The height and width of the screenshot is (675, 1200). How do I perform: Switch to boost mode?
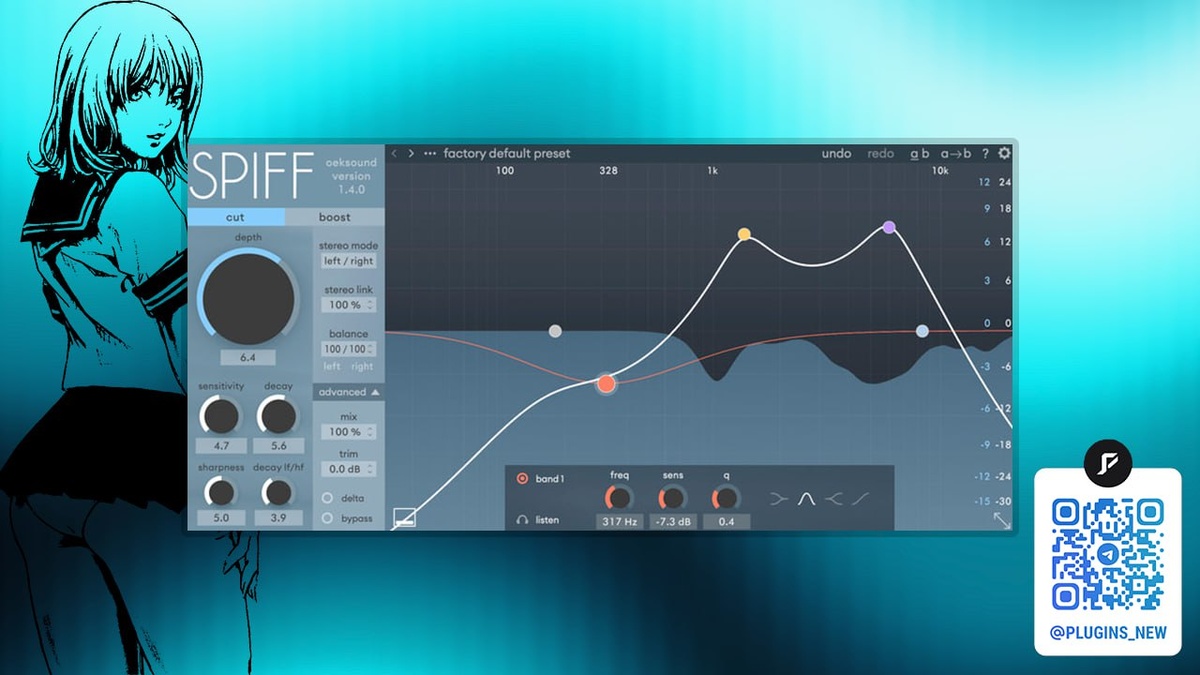pos(334,217)
